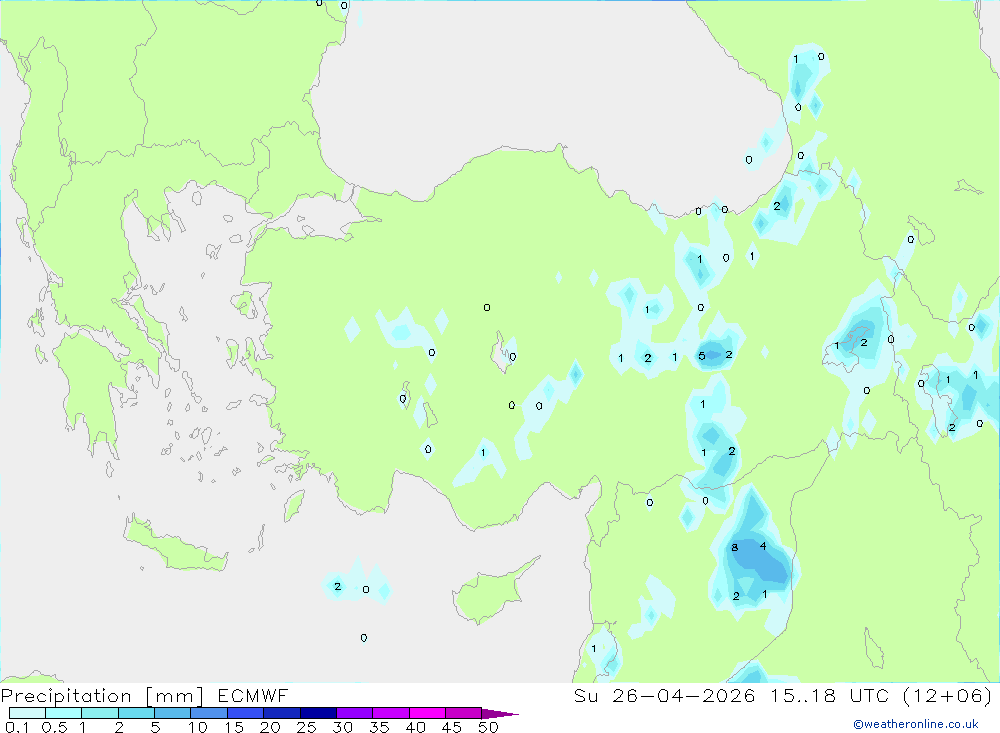The height and width of the screenshot is (733, 1000).
Task: Click the '15..18 UTC' time range
Action: (830, 695)
